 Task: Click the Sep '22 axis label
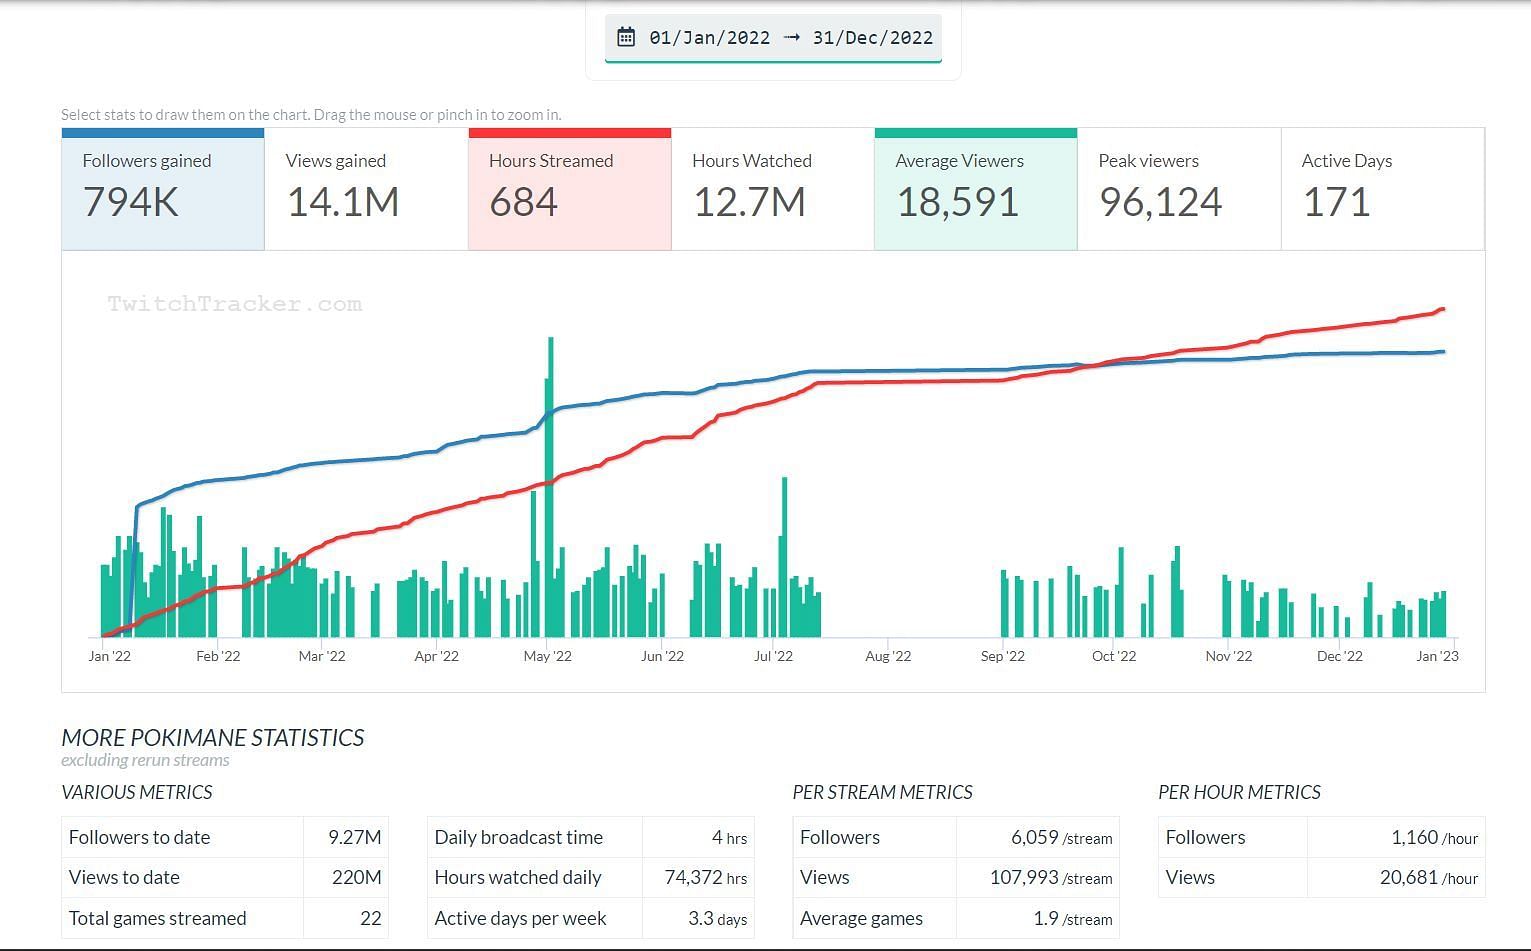pos(1003,656)
